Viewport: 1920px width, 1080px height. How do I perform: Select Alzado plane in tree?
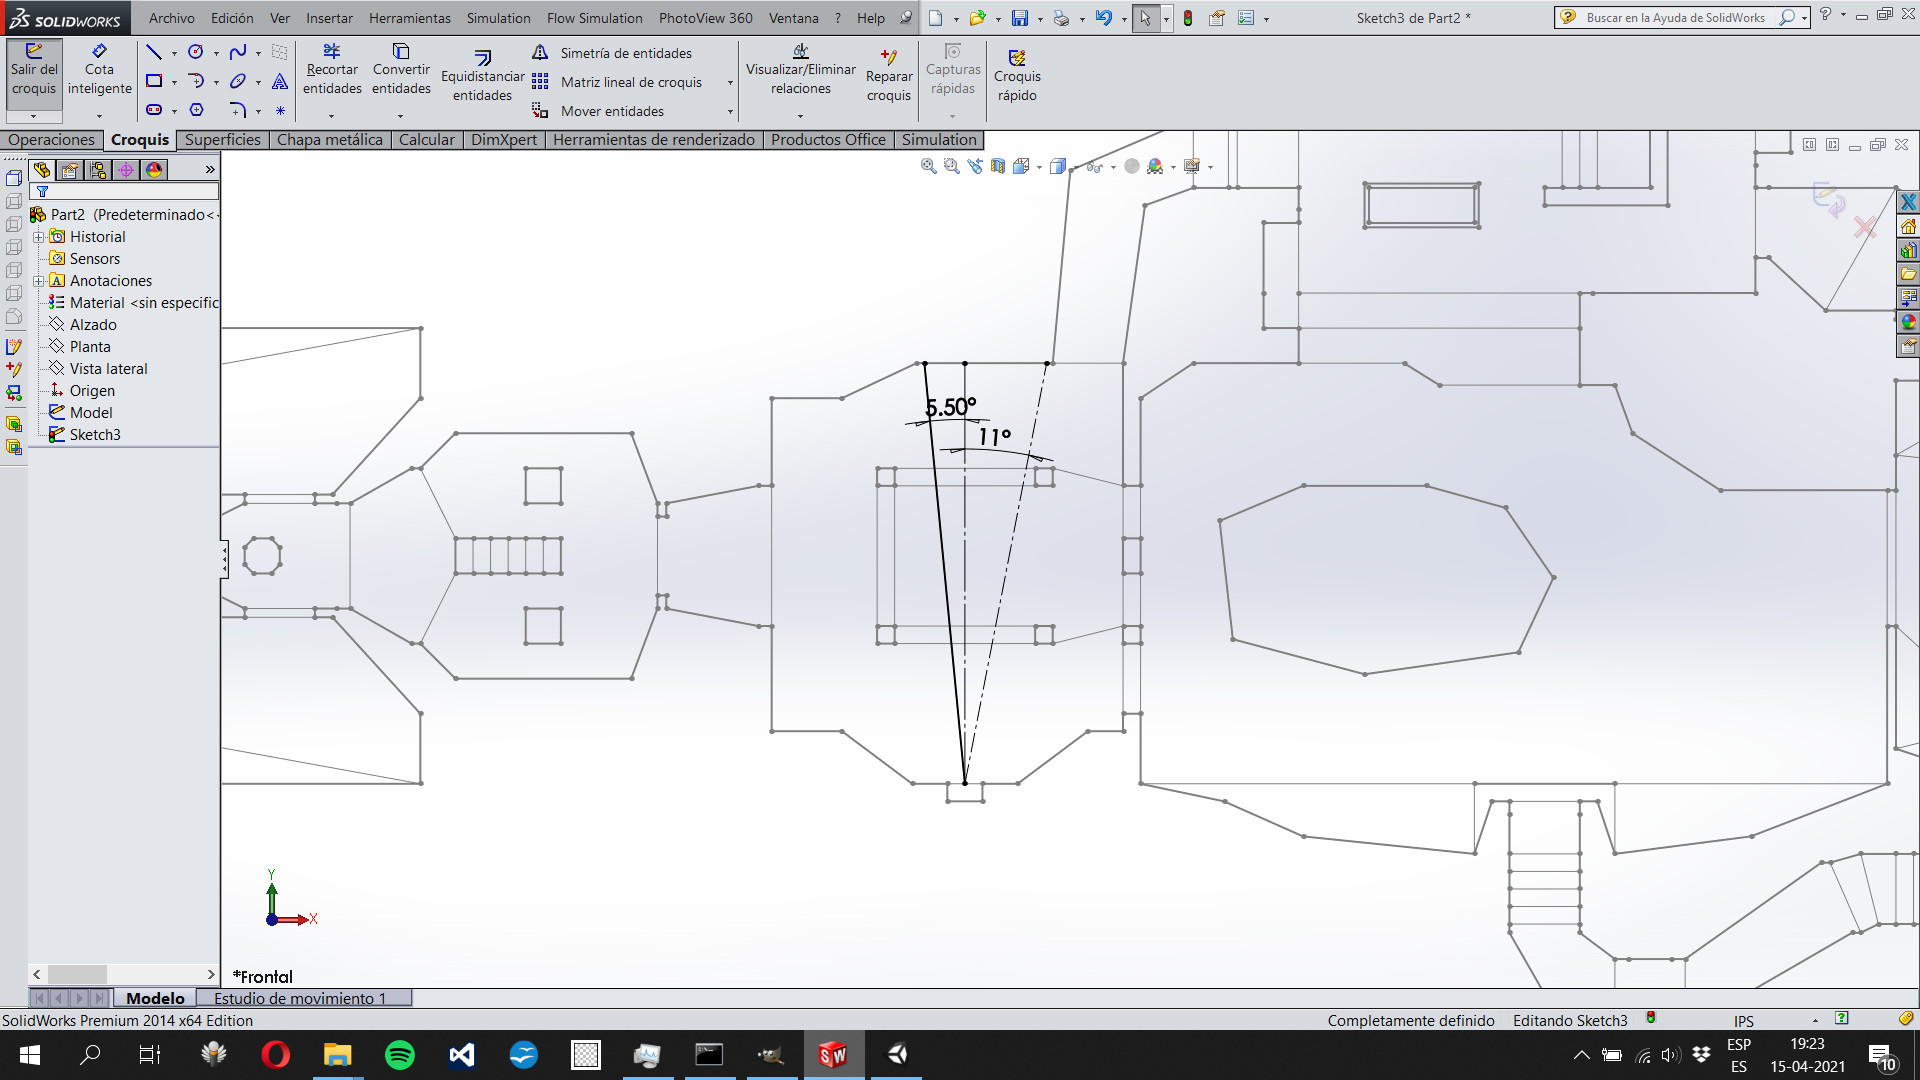click(93, 325)
